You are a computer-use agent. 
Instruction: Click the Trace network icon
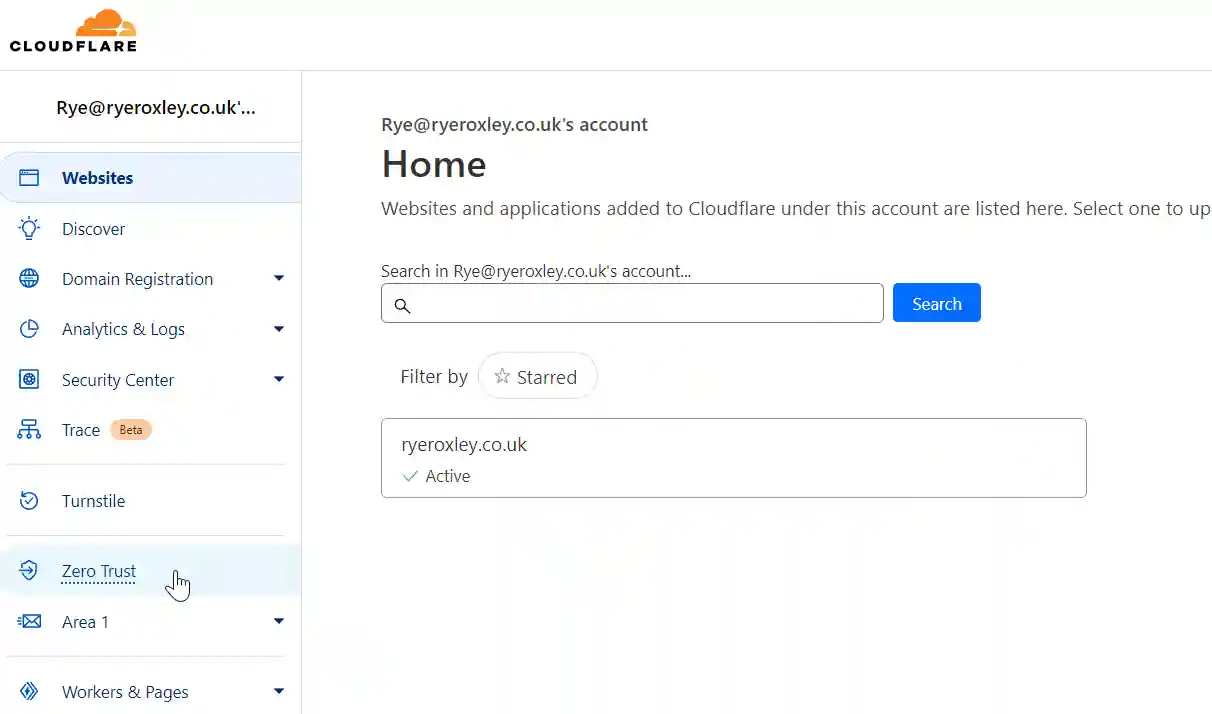click(28, 429)
